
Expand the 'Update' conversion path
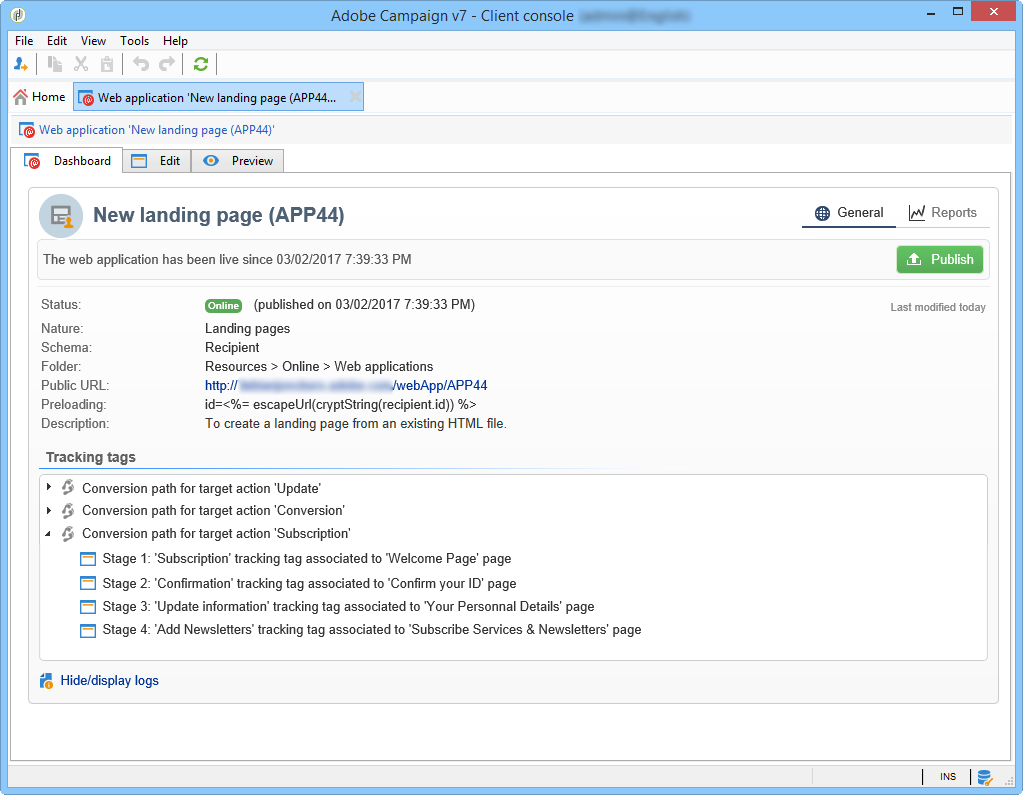pos(49,488)
